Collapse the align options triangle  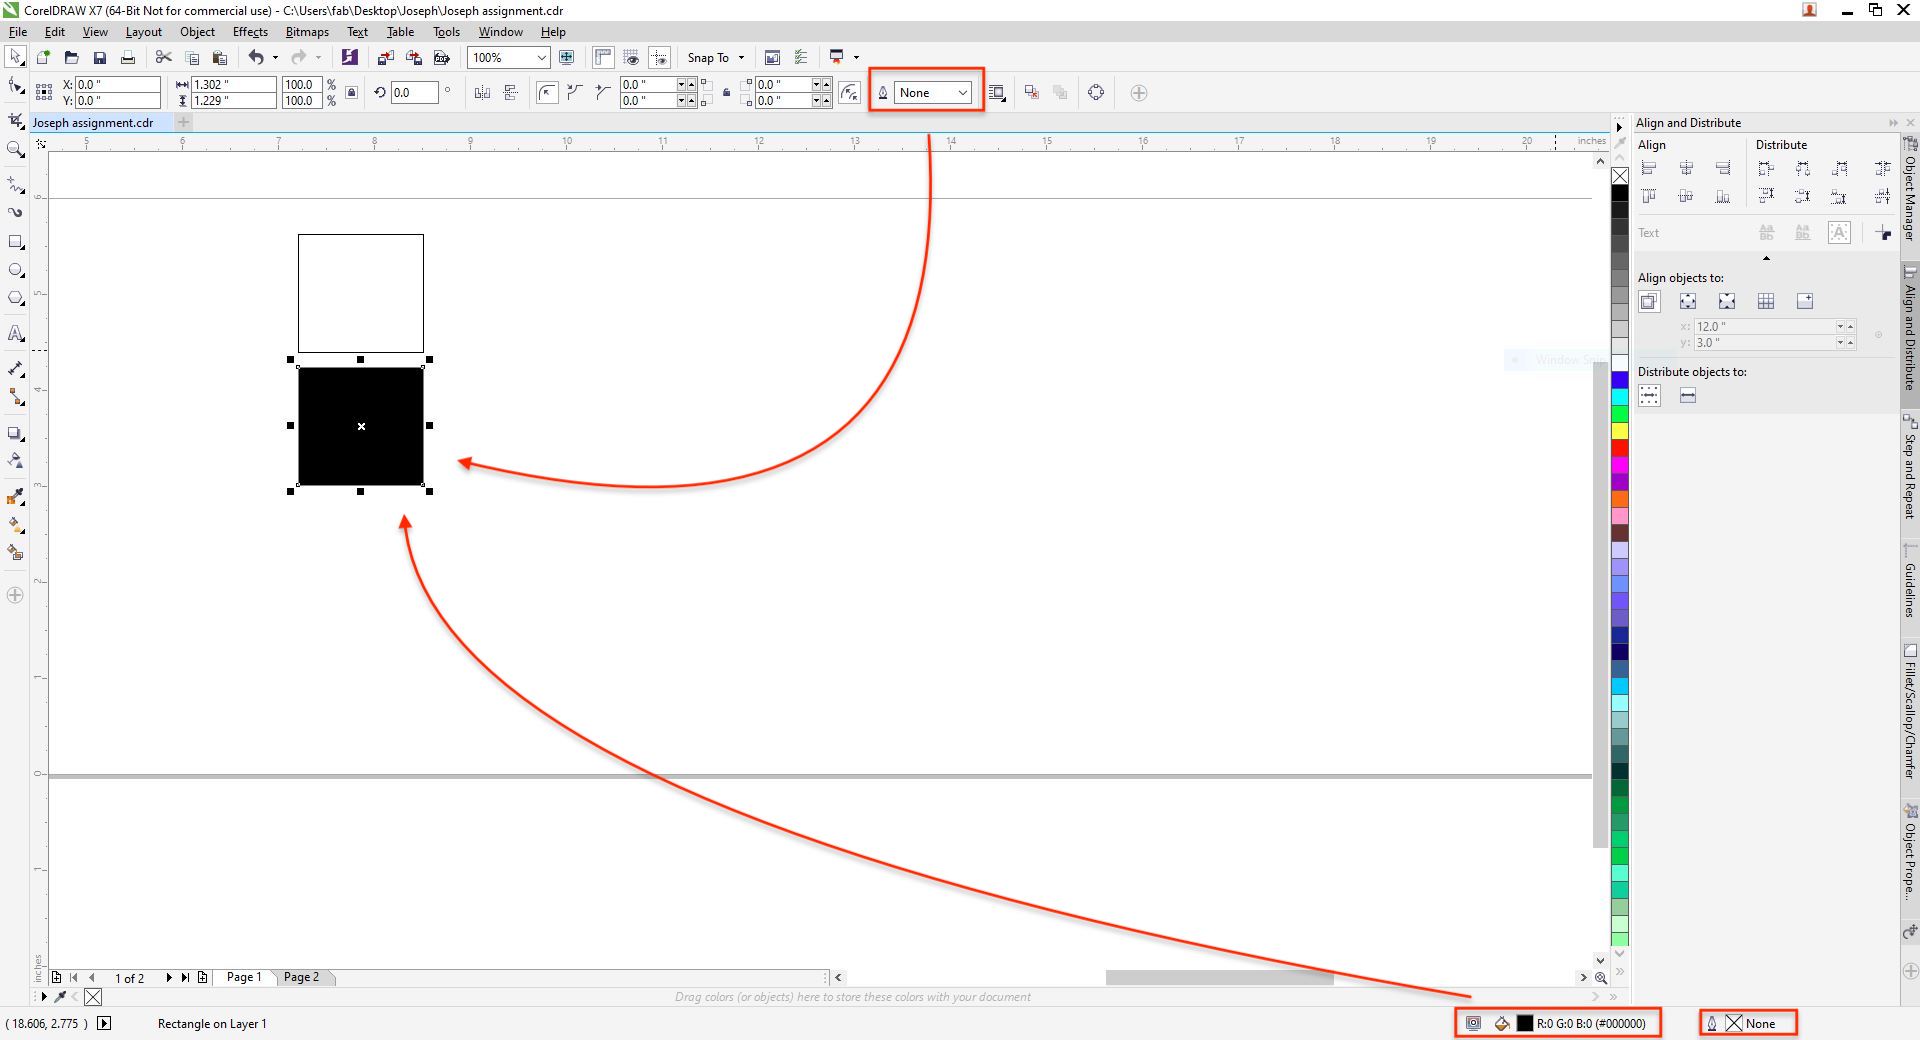1766,259
